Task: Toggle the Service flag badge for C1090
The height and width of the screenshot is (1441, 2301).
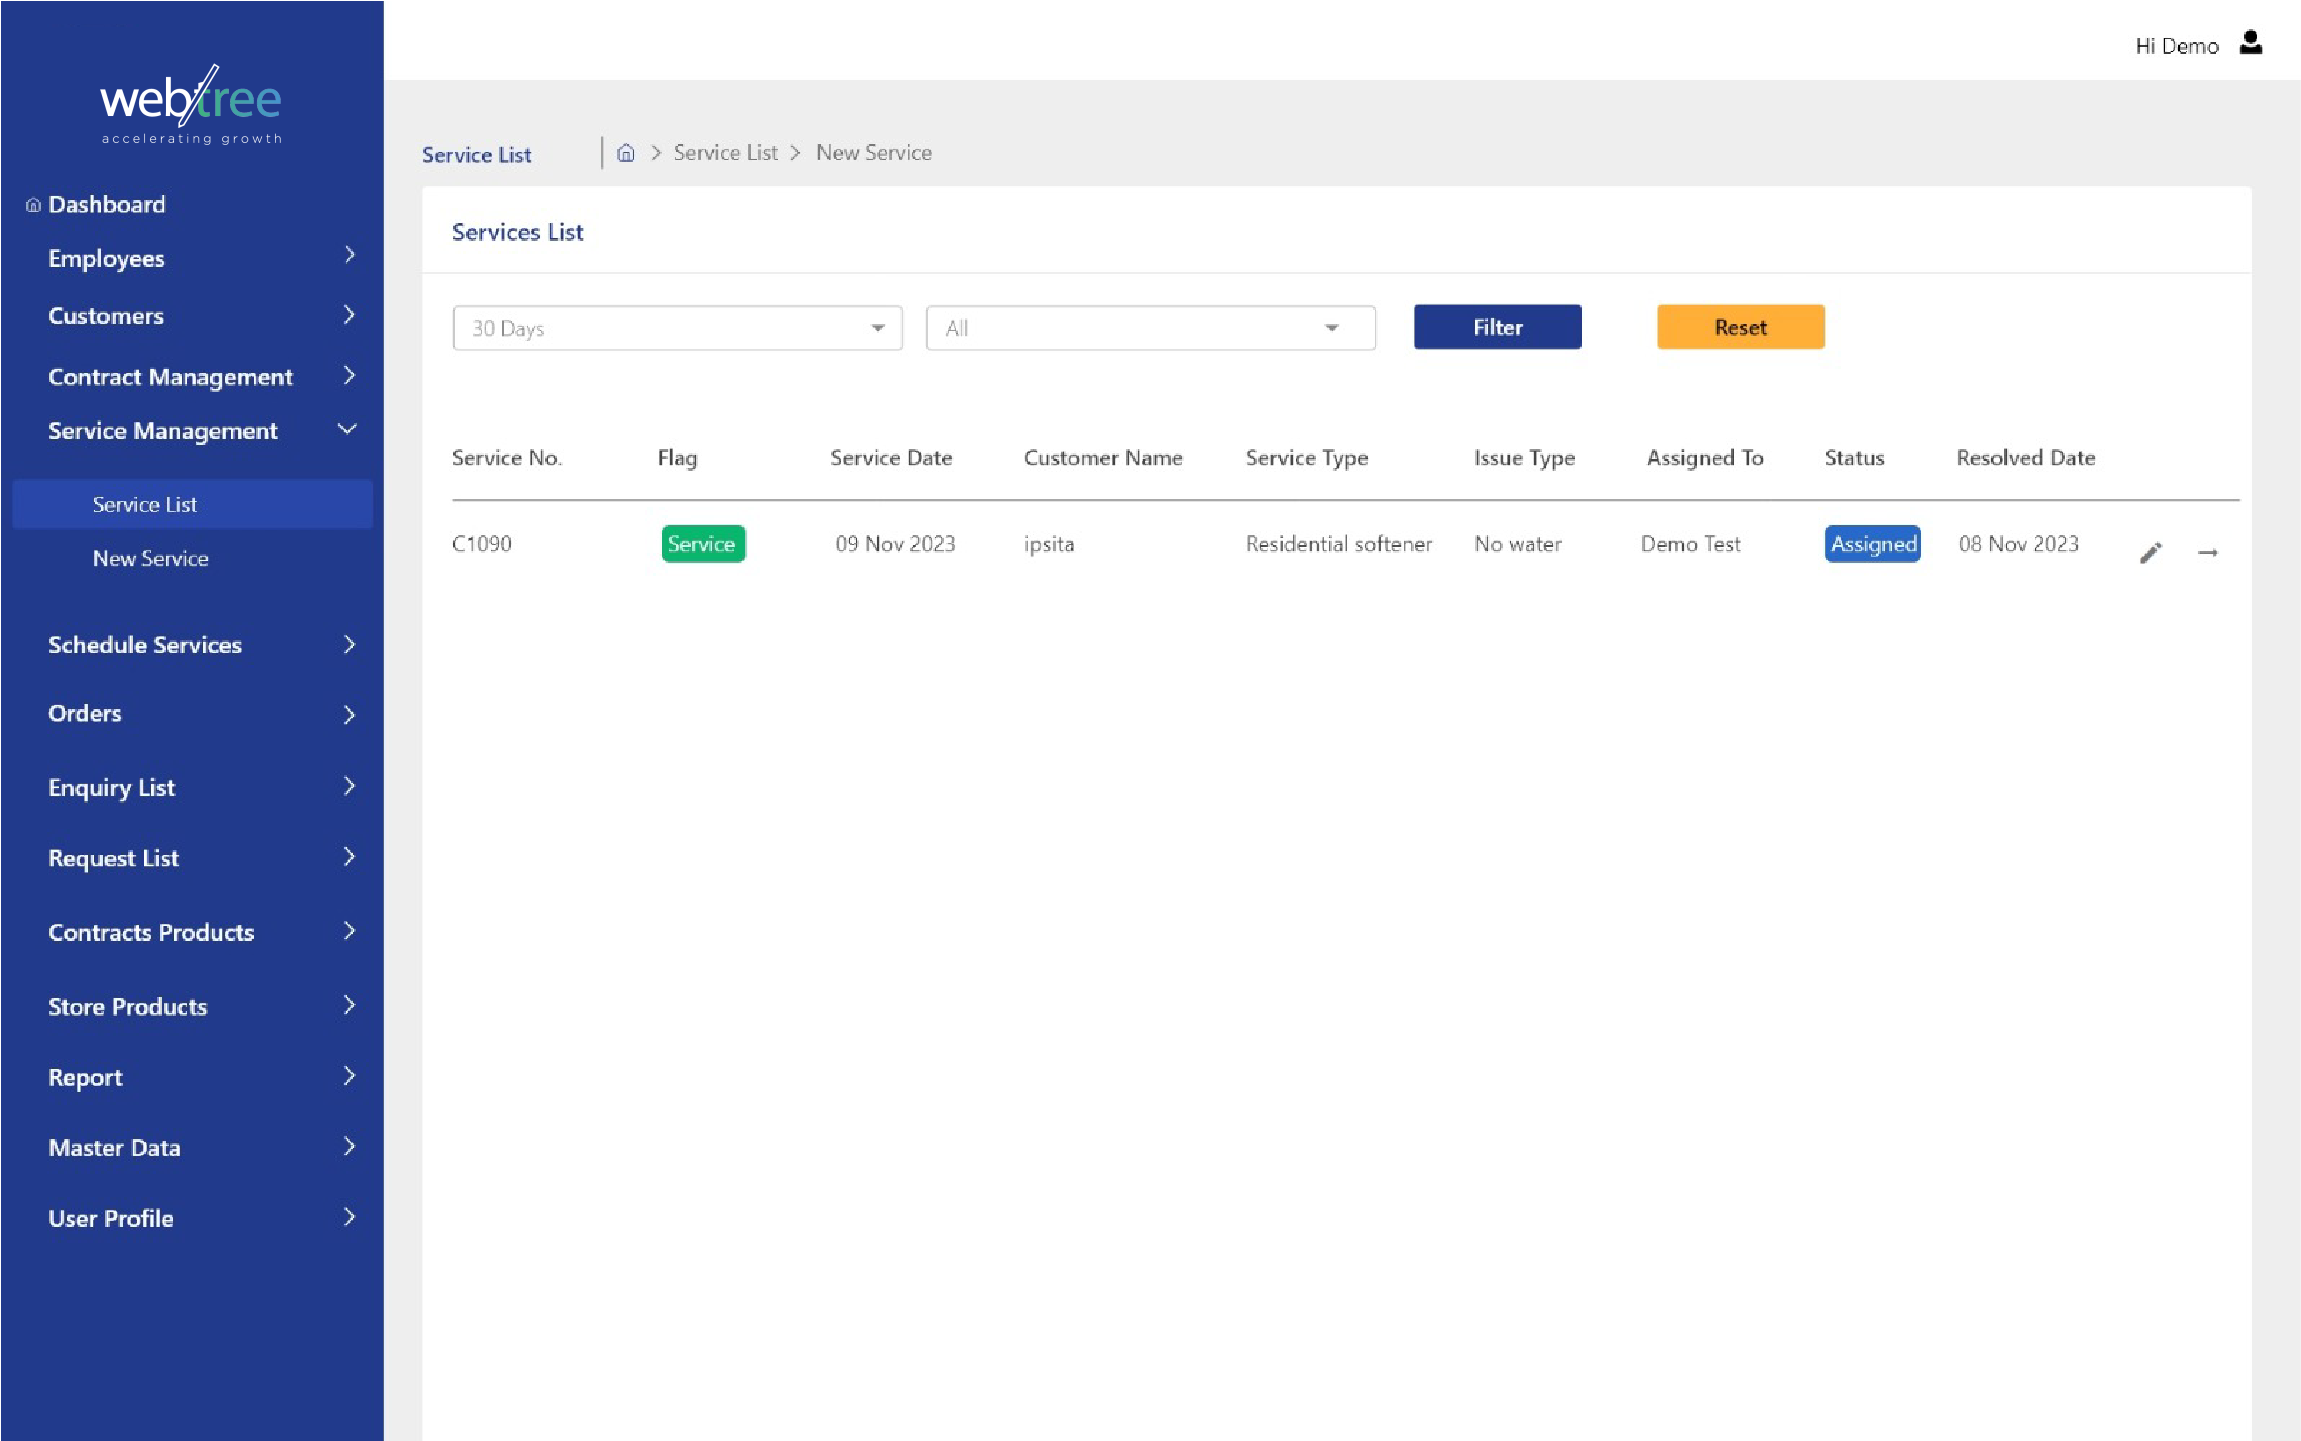Action: (x=701, y=543)
